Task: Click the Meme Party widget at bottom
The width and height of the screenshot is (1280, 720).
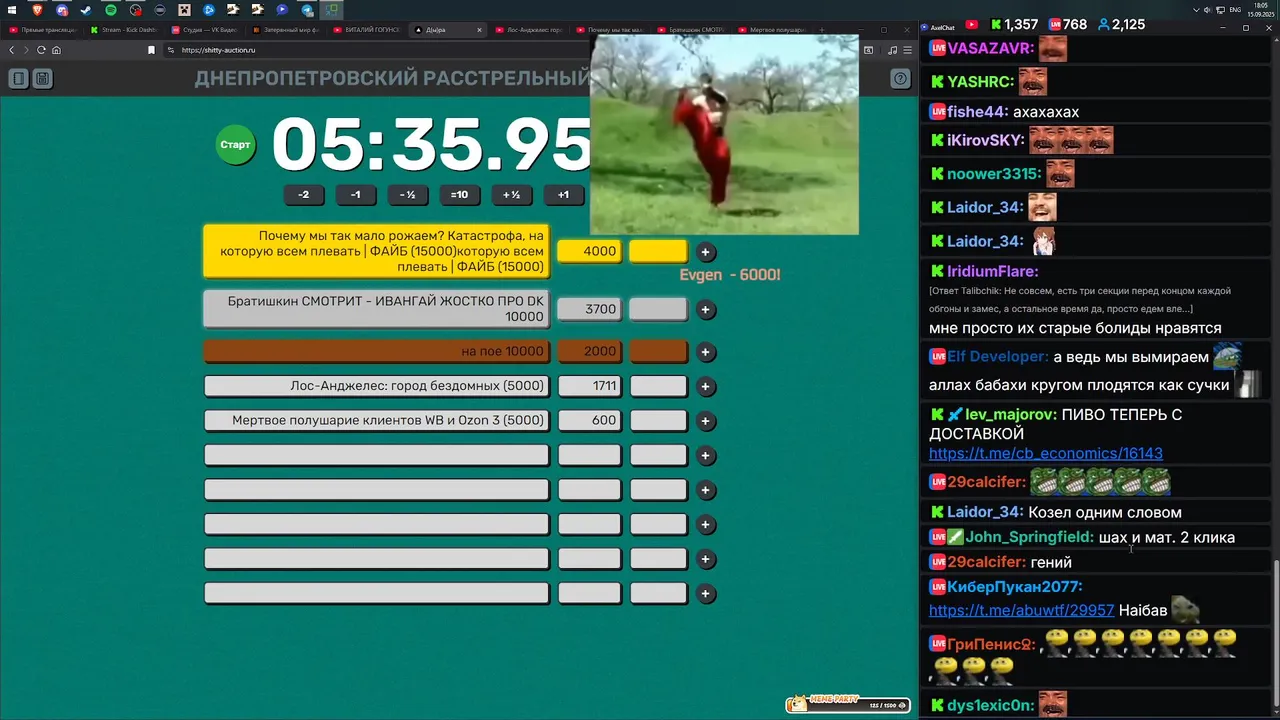Action: 848,704
